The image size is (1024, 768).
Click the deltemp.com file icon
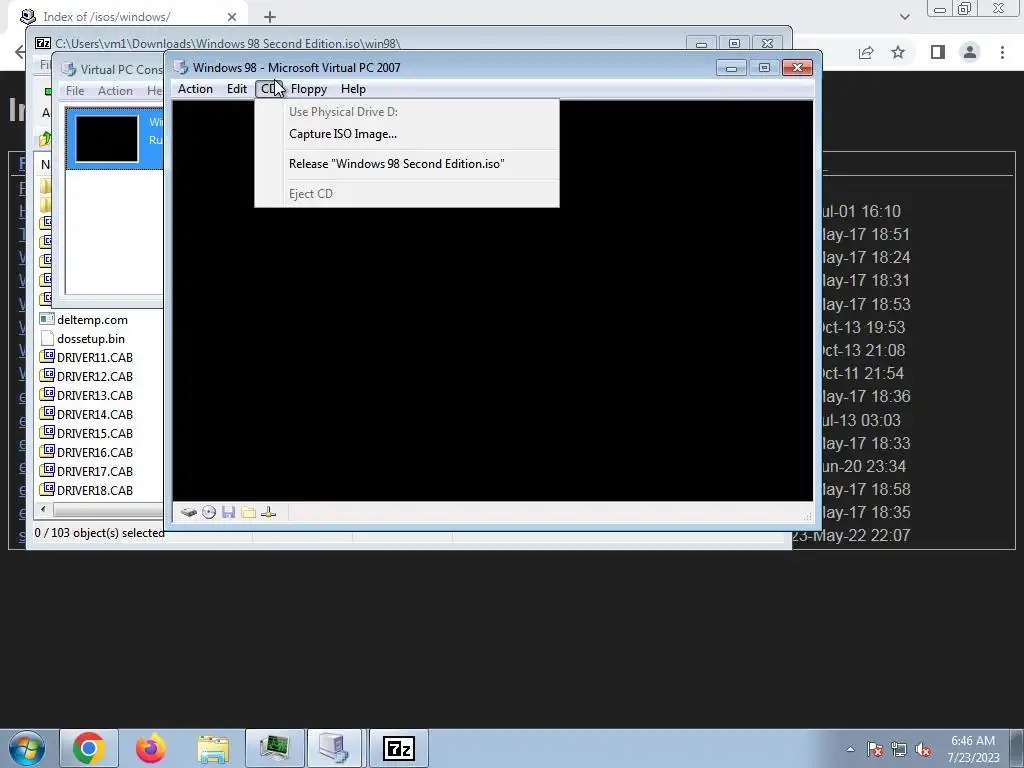(x=46, y=319)
